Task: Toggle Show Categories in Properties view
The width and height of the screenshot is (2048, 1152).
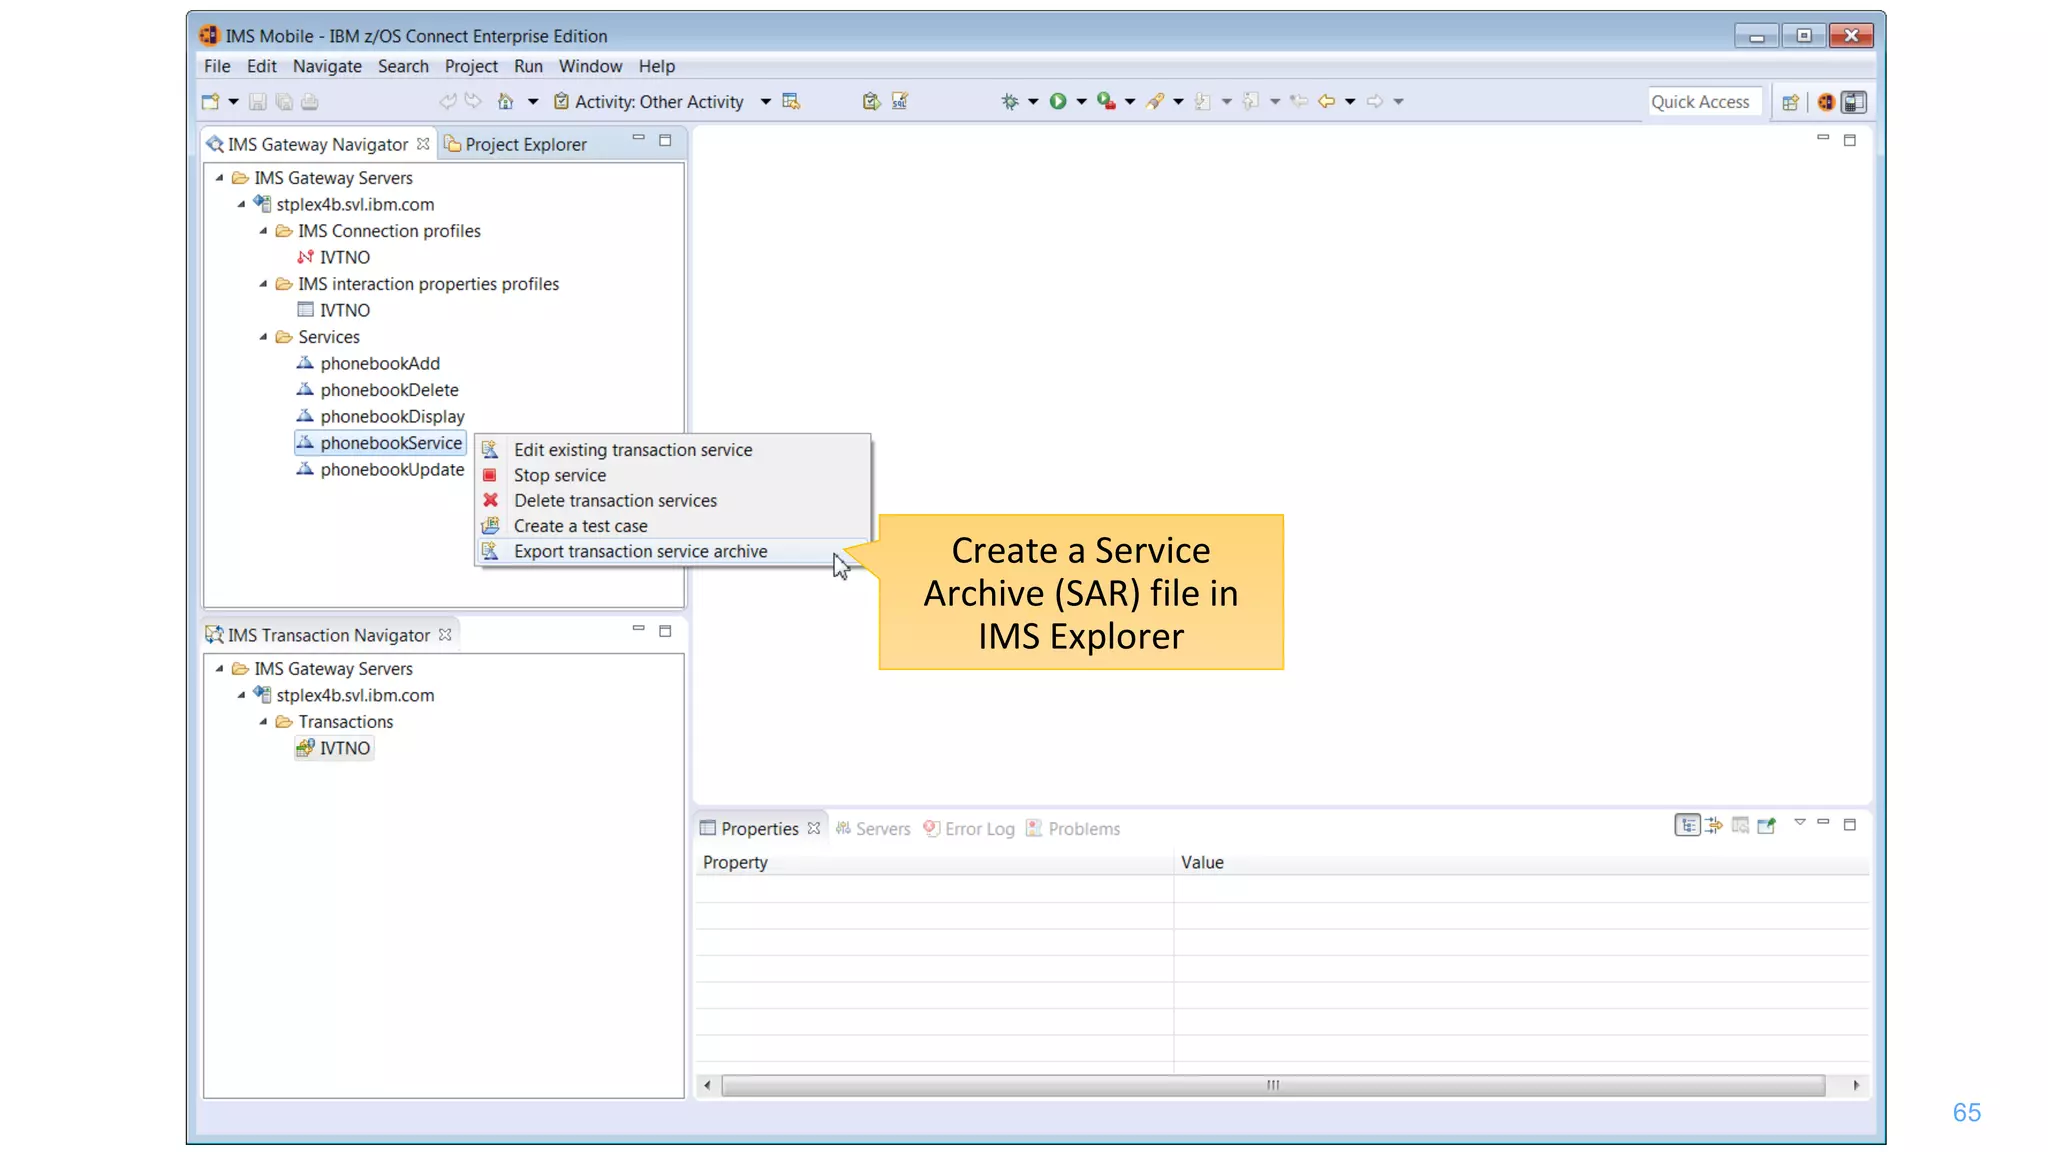Action: (x=1687, y=825)
